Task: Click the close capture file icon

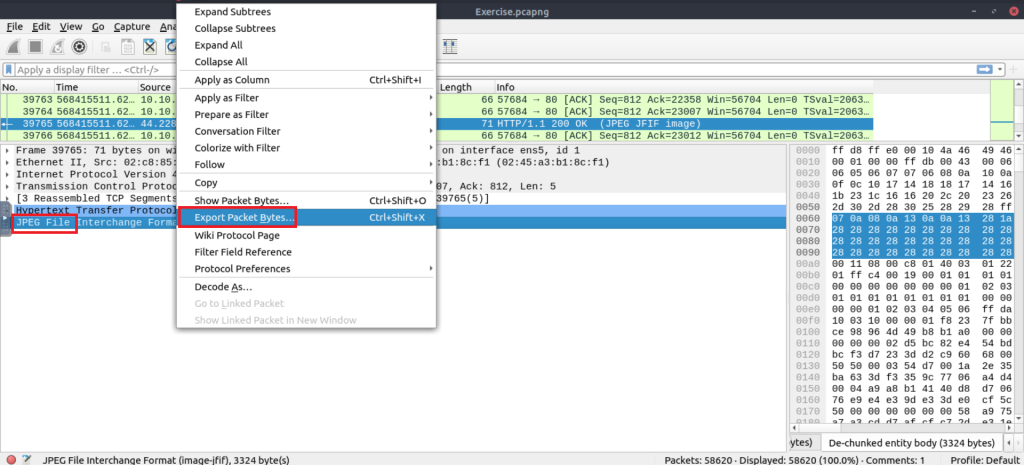Action: 149,47
